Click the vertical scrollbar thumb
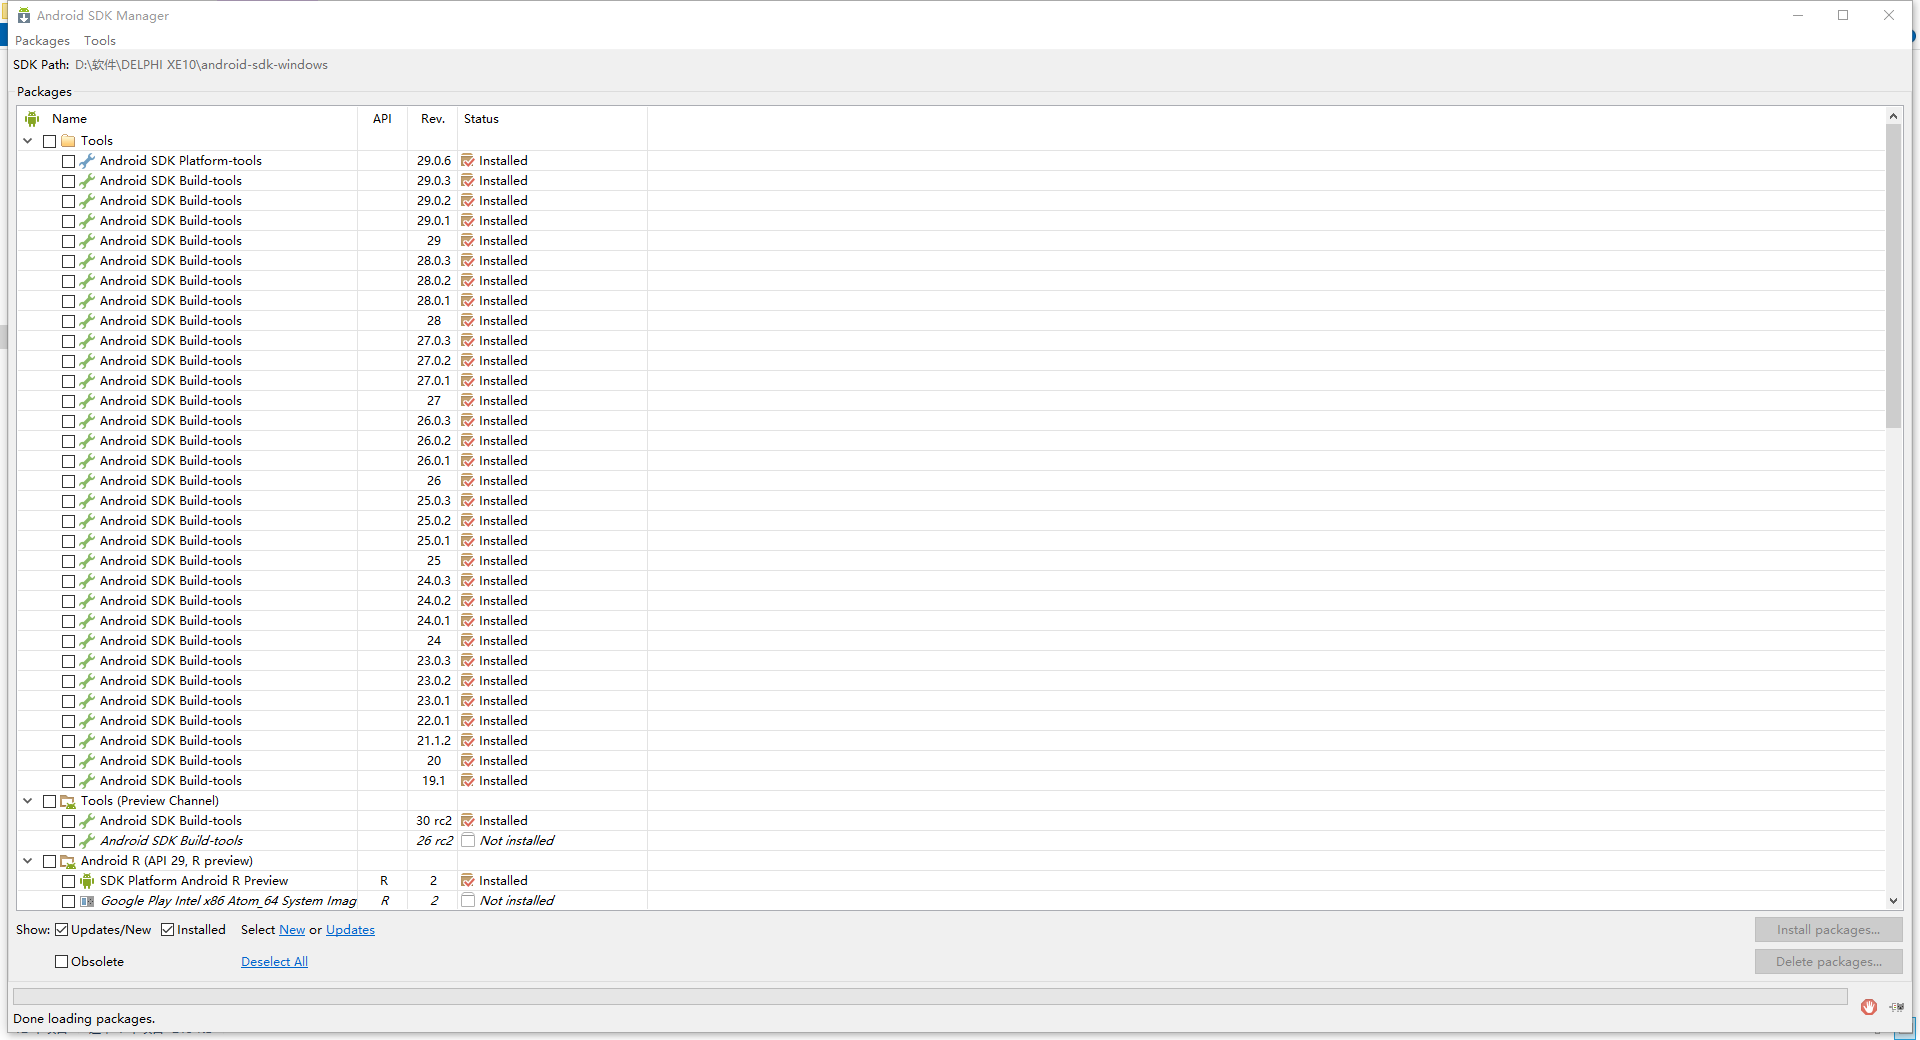The height and width of the screenshot is (1040, 1920). 1893,277
